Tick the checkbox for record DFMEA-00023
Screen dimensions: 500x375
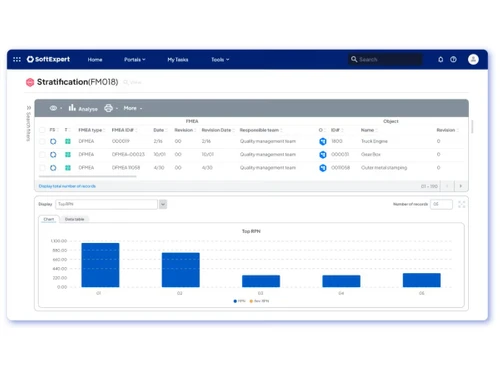click(42, 155)
